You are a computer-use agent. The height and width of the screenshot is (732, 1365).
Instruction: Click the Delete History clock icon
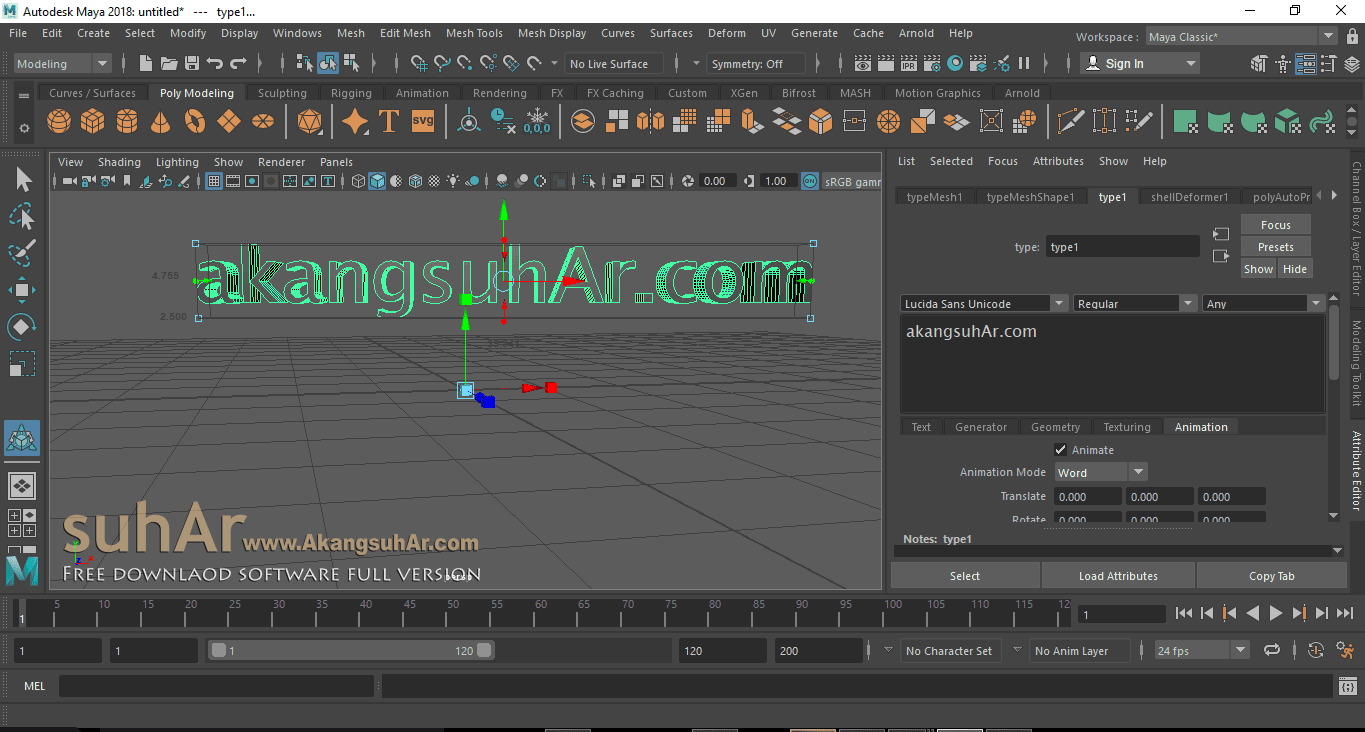(503, 122)
